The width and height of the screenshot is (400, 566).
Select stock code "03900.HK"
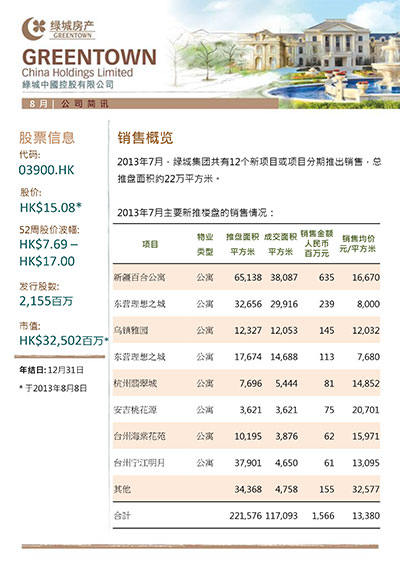(46, 170)
